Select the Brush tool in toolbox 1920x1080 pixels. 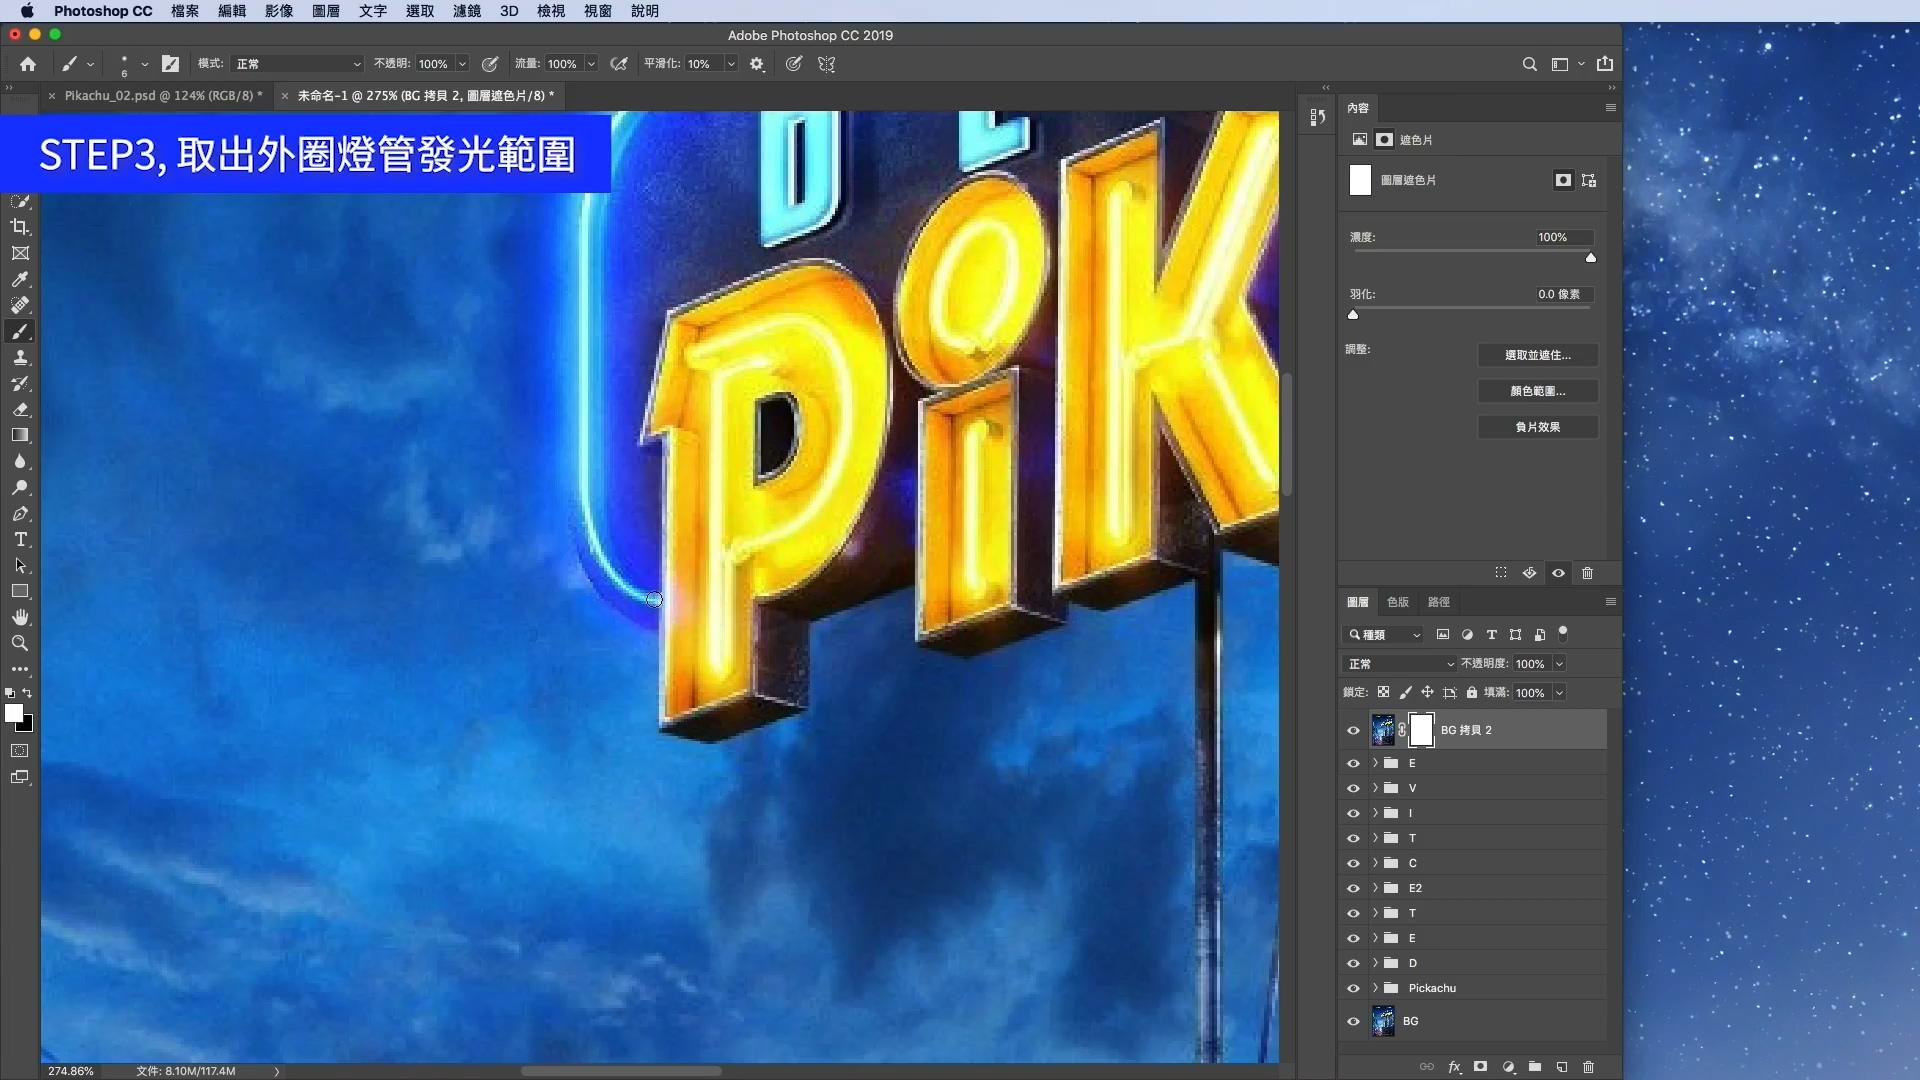click(x=20, y=331)
